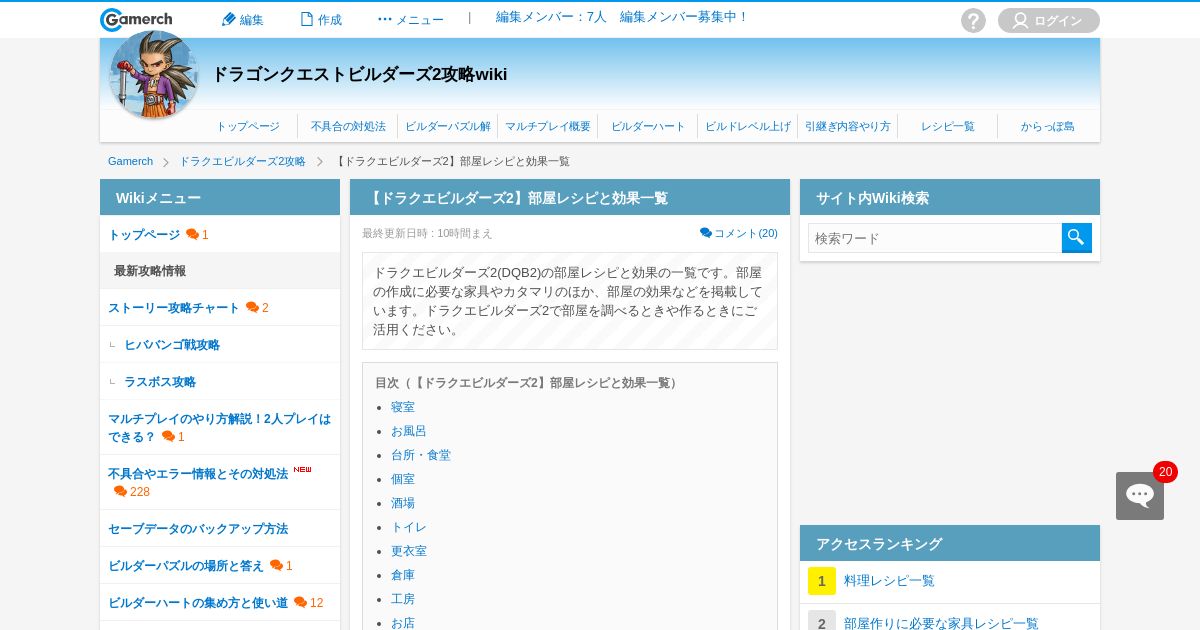Click 編集メンバー募集中 text in header
Viewport: 1200px width, 630px height.
coord(684,17)
